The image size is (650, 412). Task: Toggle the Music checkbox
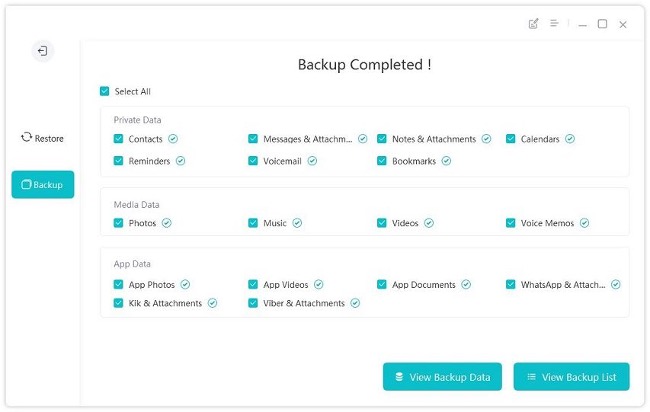253,223
